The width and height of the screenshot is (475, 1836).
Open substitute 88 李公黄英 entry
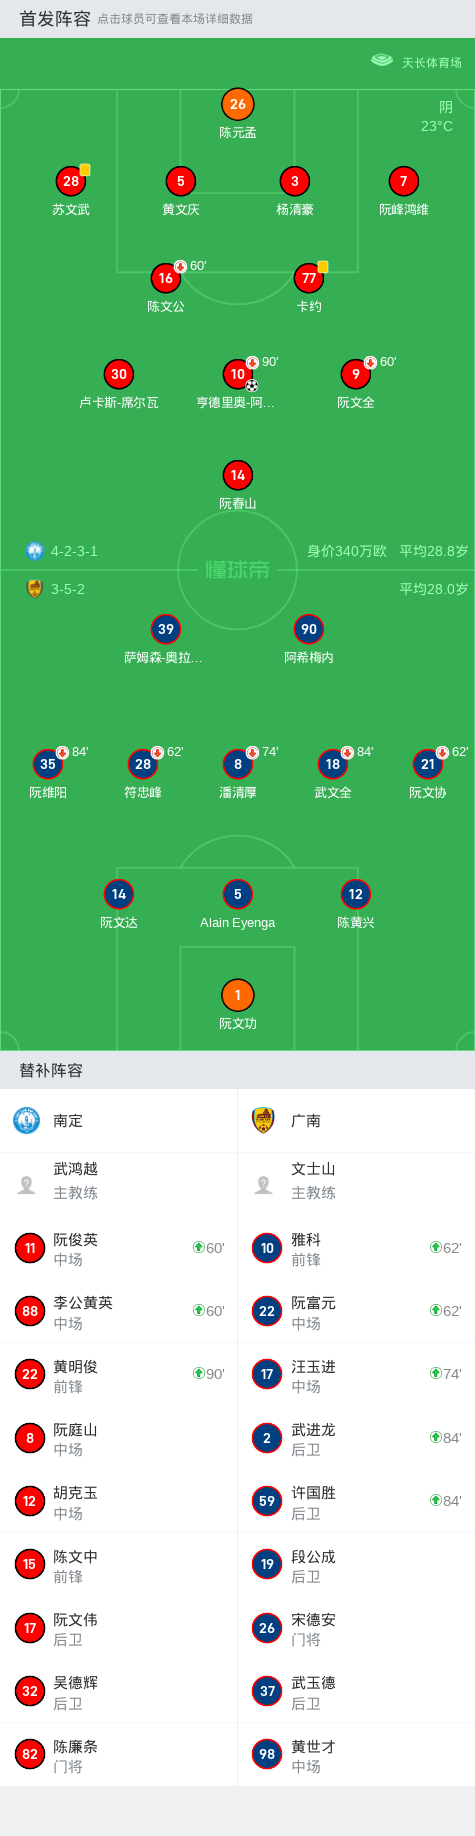click(118, 1311)
